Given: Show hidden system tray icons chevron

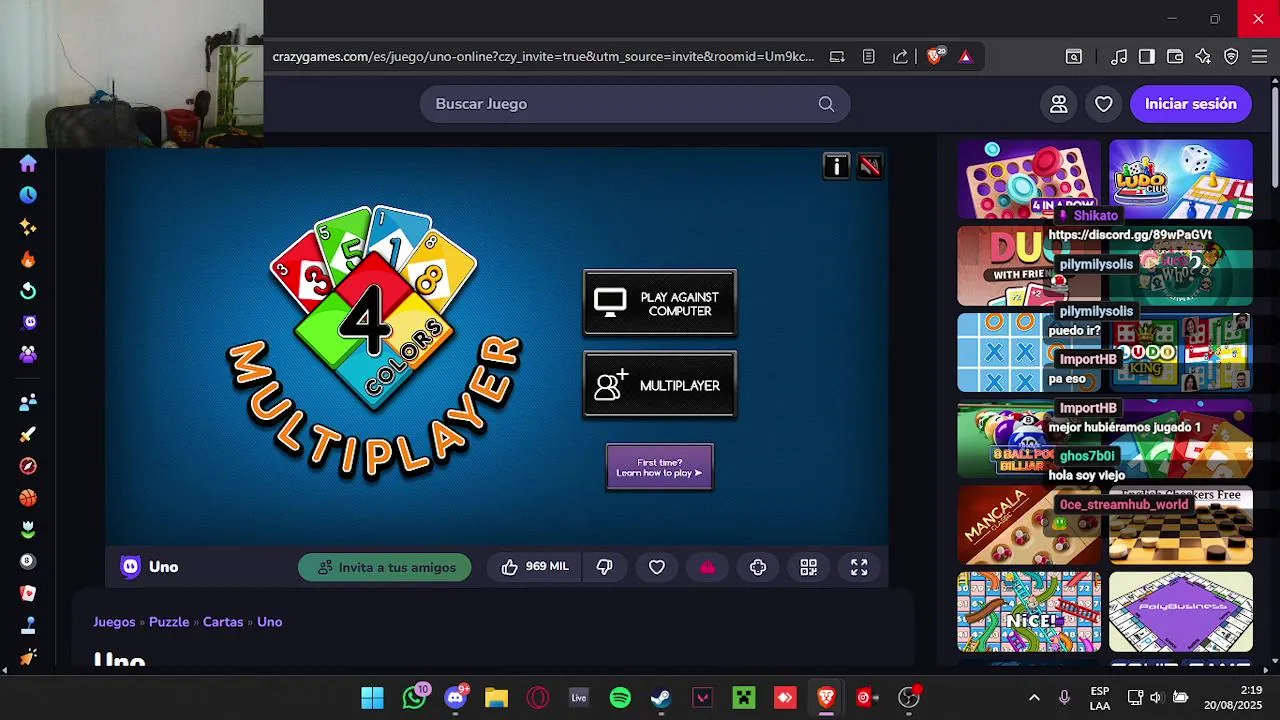Looking at the screenshot, I should coord(1034,698).
